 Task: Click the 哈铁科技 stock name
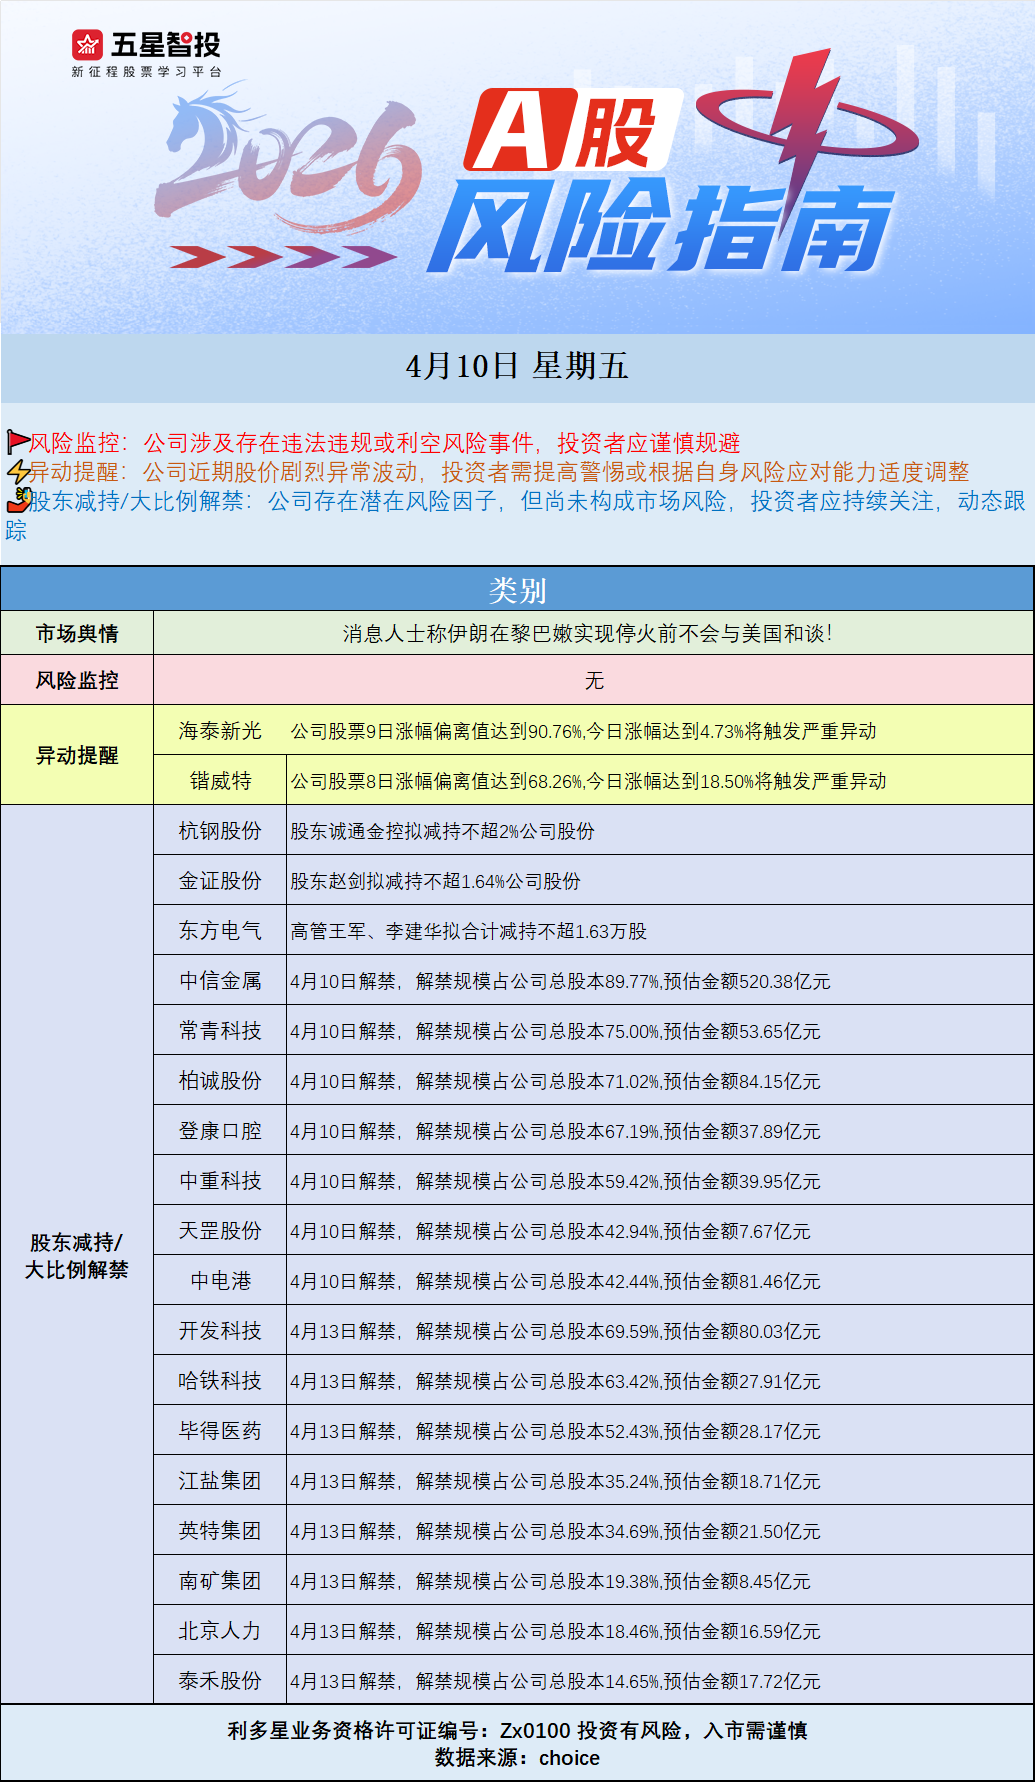pos(220,1381)
